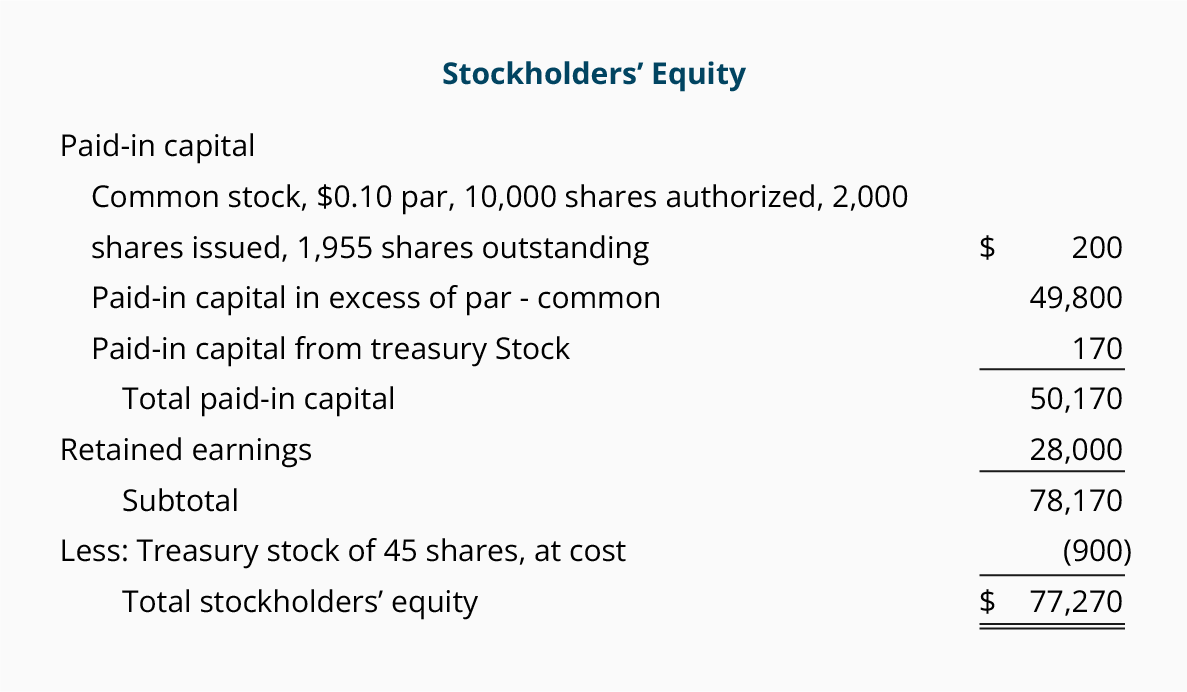Viewport: 1187px width, 692px height.
Task: Select the 78,170 subtotal amount
Action: click(1076, 500)
